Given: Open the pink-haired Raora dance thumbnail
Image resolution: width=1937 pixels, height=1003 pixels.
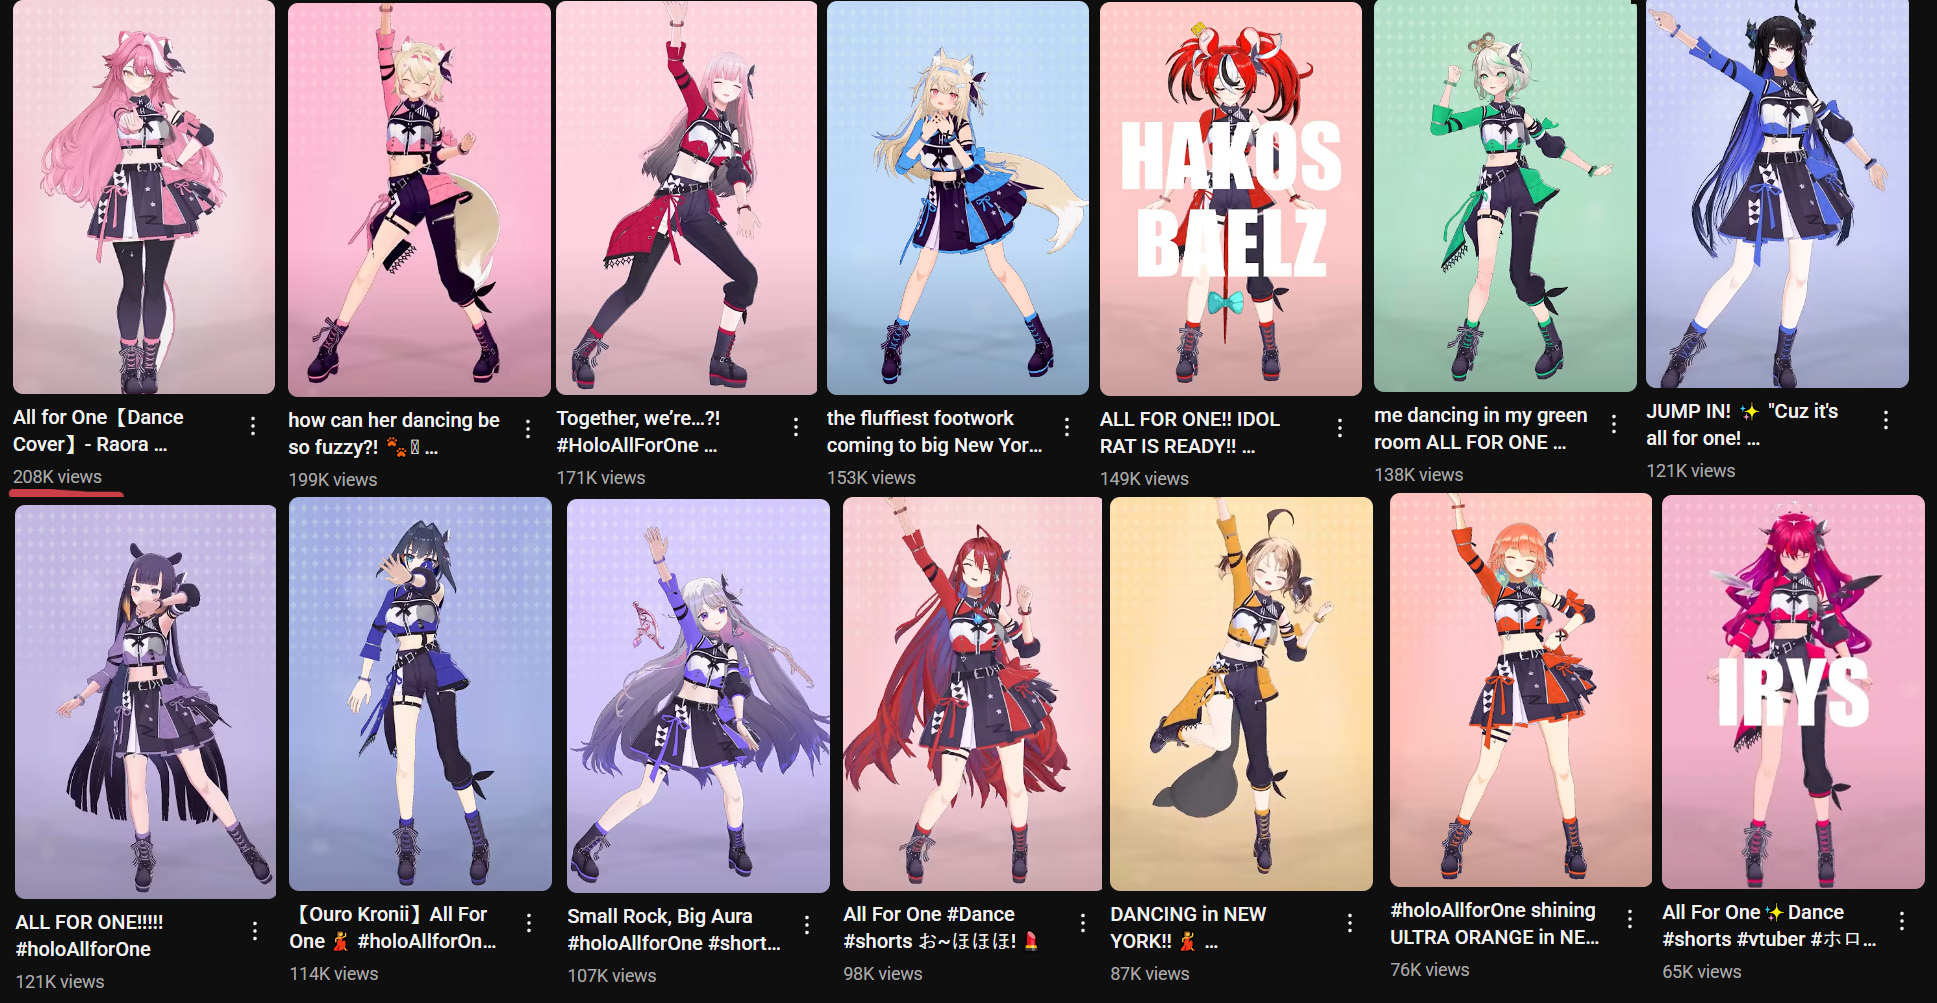Looking at the screenshot, I should 144,197.
